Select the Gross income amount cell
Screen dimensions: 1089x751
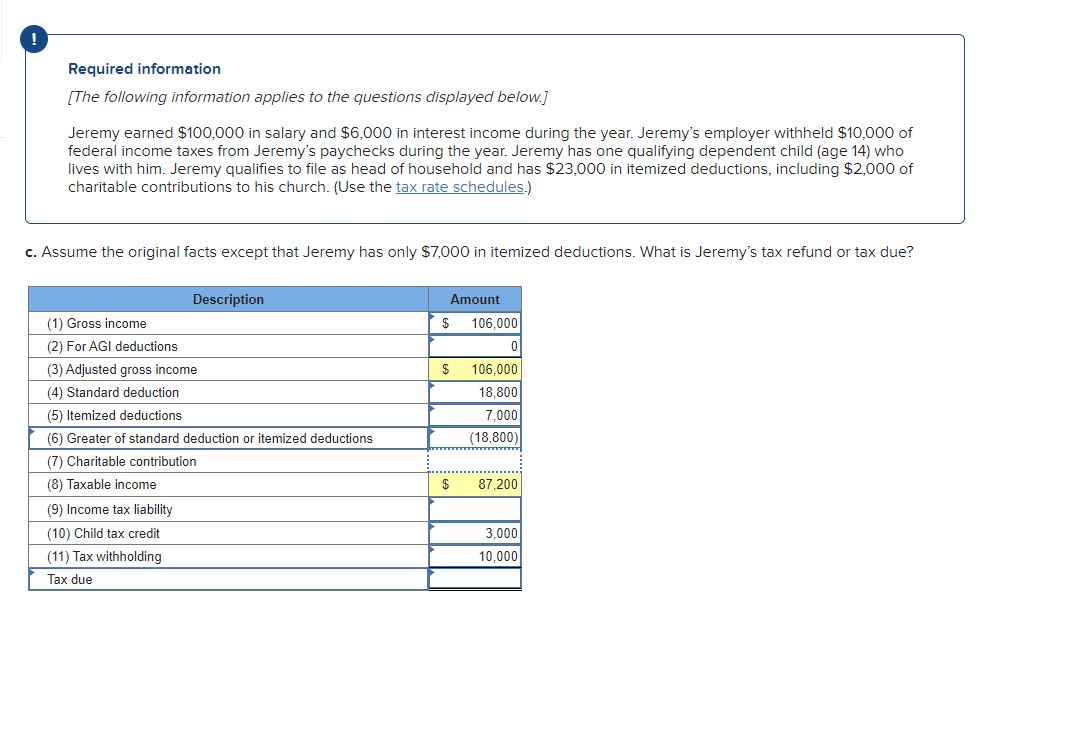[475, 323]
